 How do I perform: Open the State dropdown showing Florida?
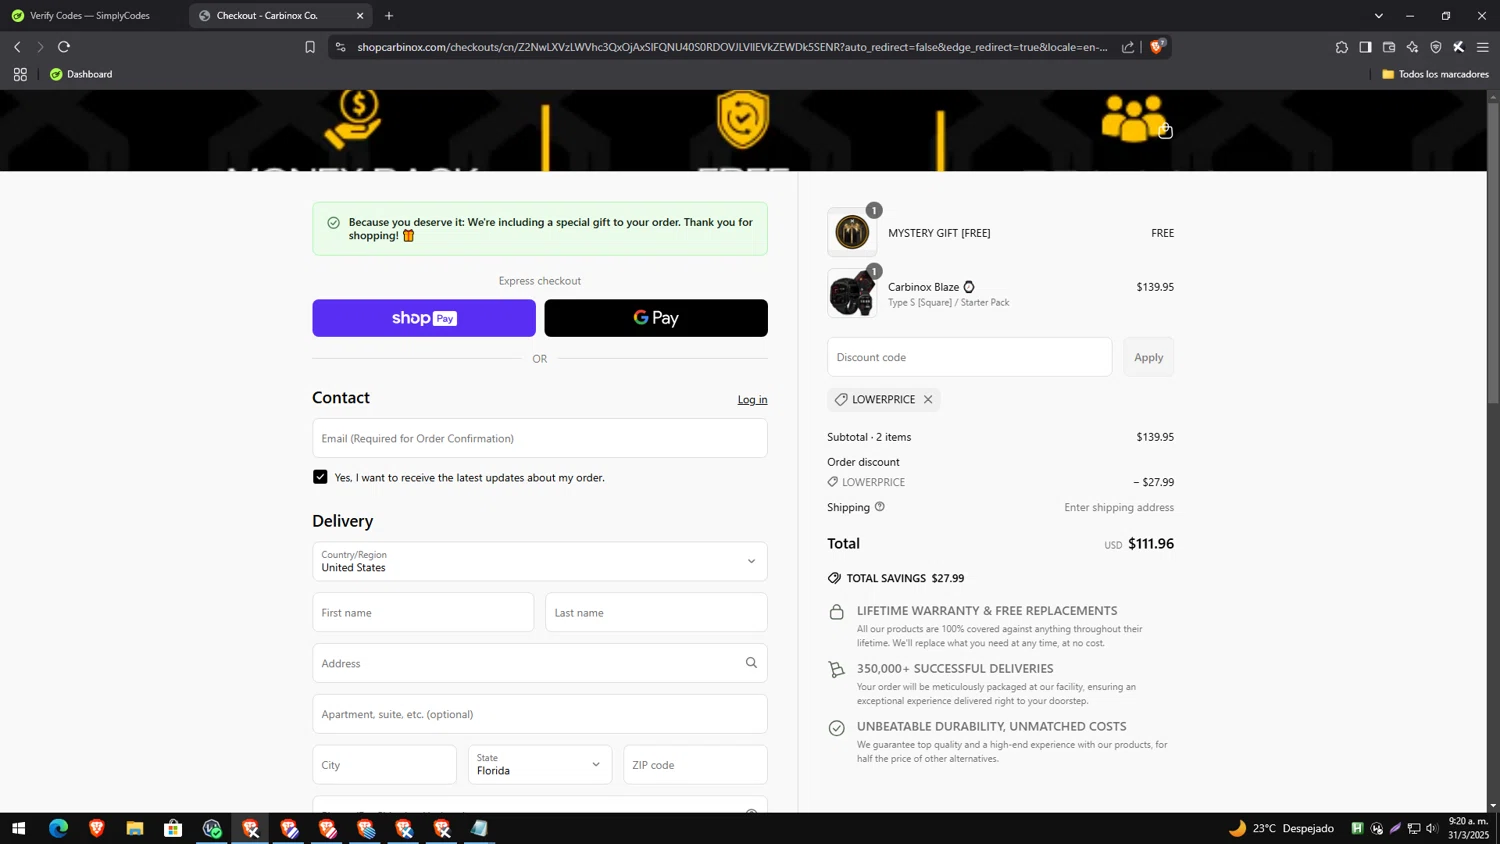540,765
